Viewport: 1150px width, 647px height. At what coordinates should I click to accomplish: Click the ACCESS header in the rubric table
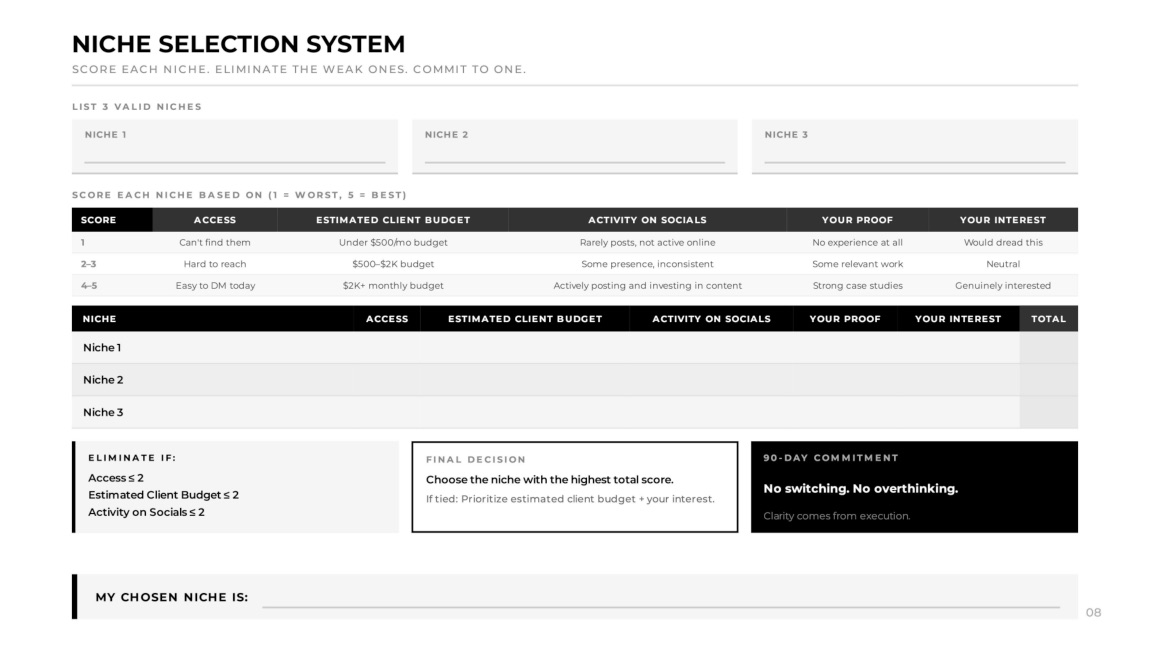(215, 220)
